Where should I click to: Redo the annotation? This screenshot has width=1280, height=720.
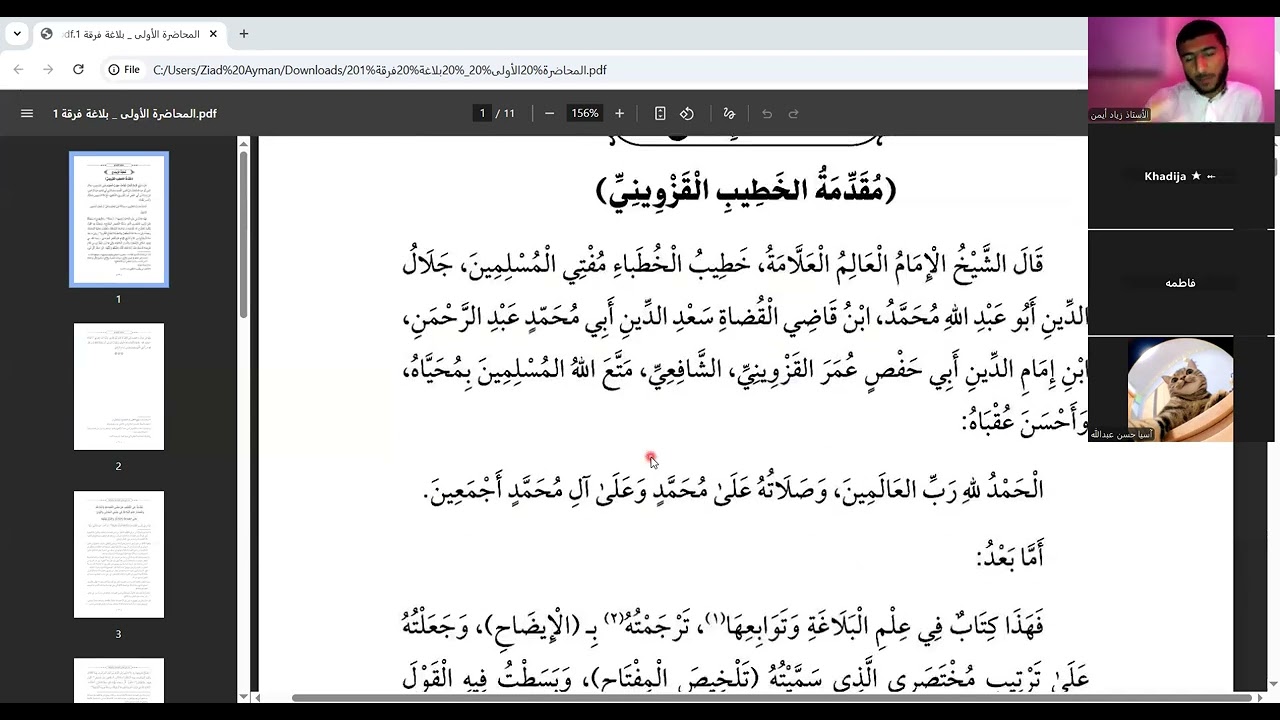pyautogui.click(x=794, y=114)
